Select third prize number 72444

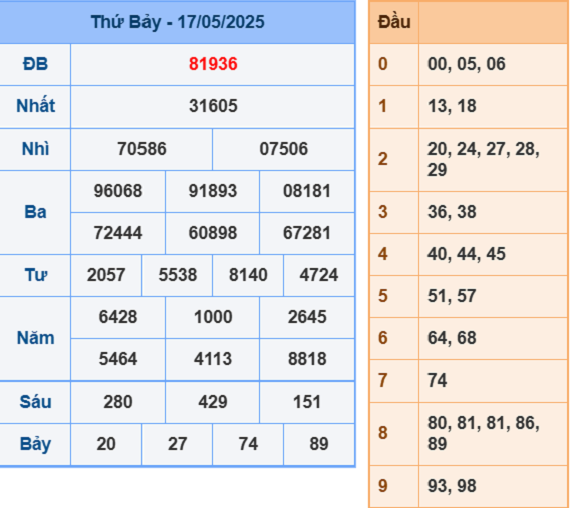click(x=118, y=233)
